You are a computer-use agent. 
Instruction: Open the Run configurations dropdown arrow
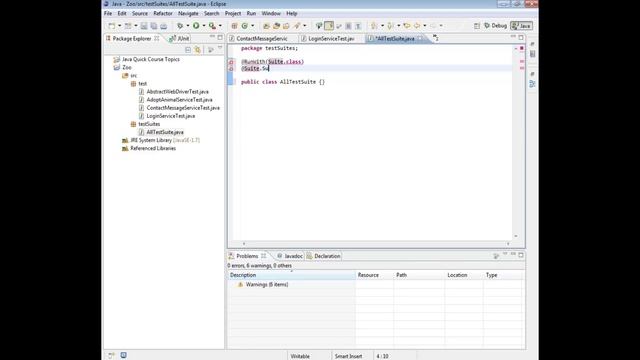(x=204, y=26)
